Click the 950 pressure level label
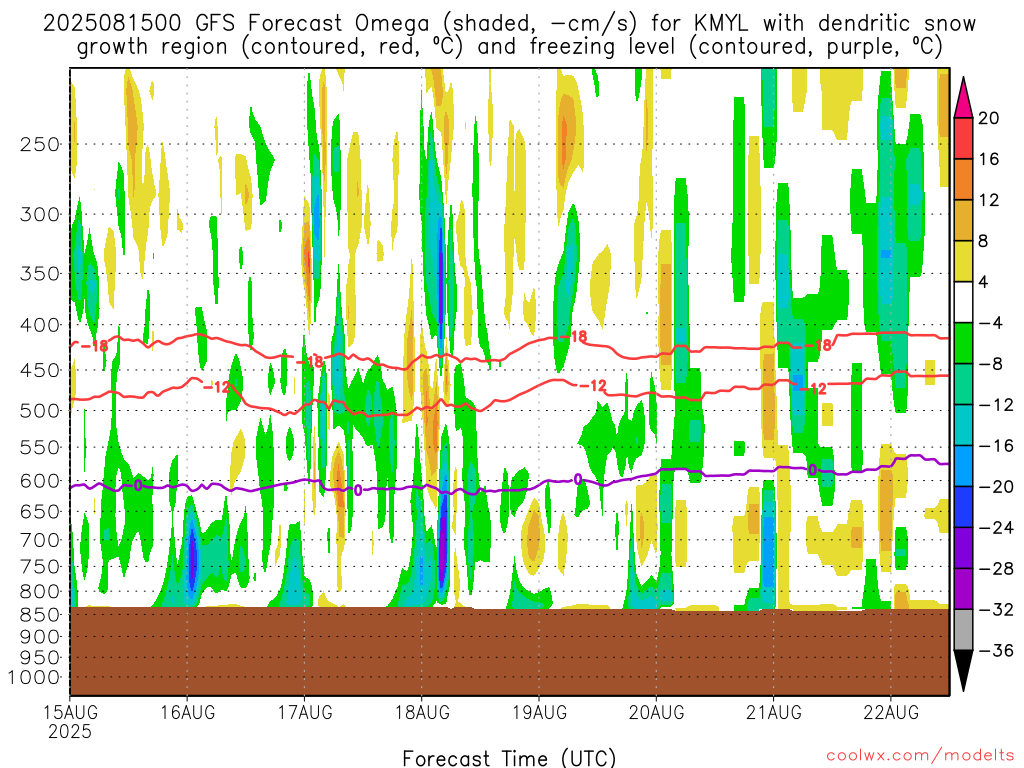 [x=40, y=658]
